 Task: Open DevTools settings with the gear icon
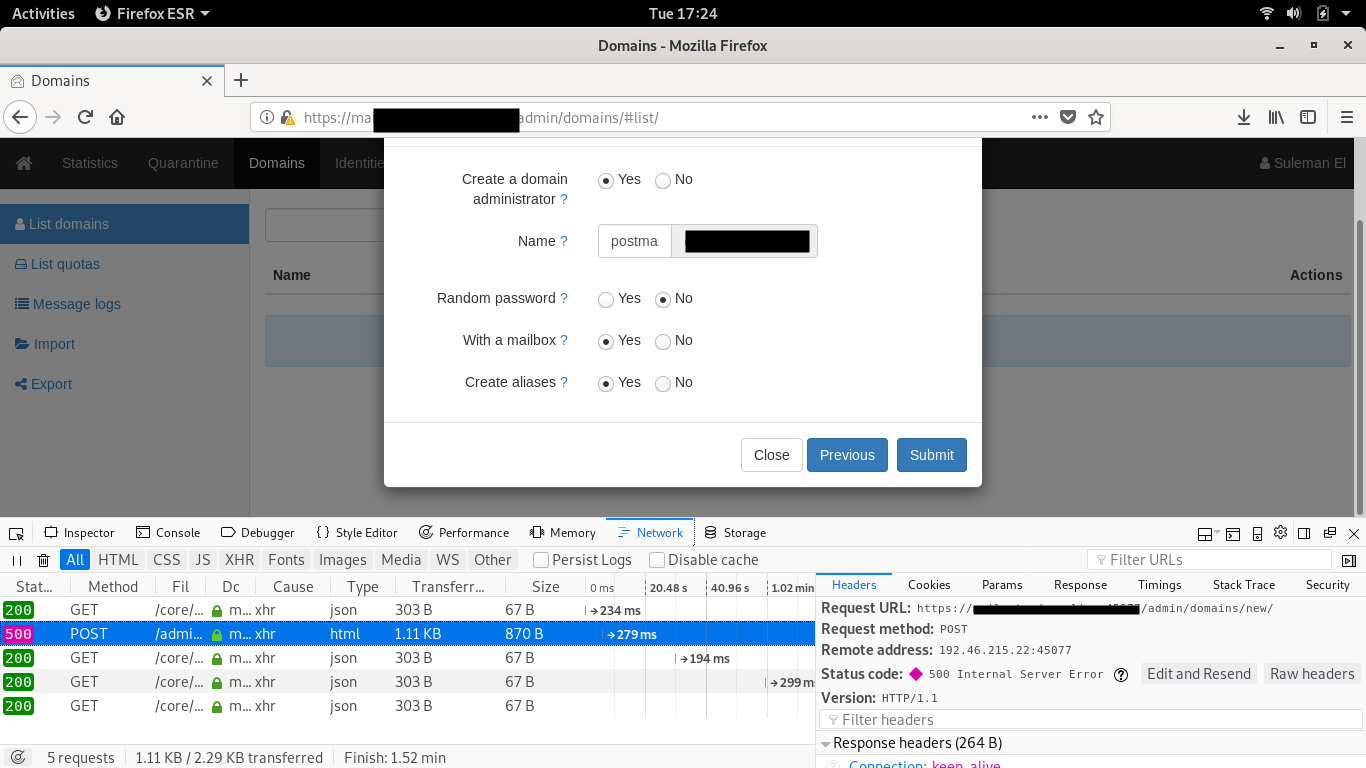click(1280, 533)
